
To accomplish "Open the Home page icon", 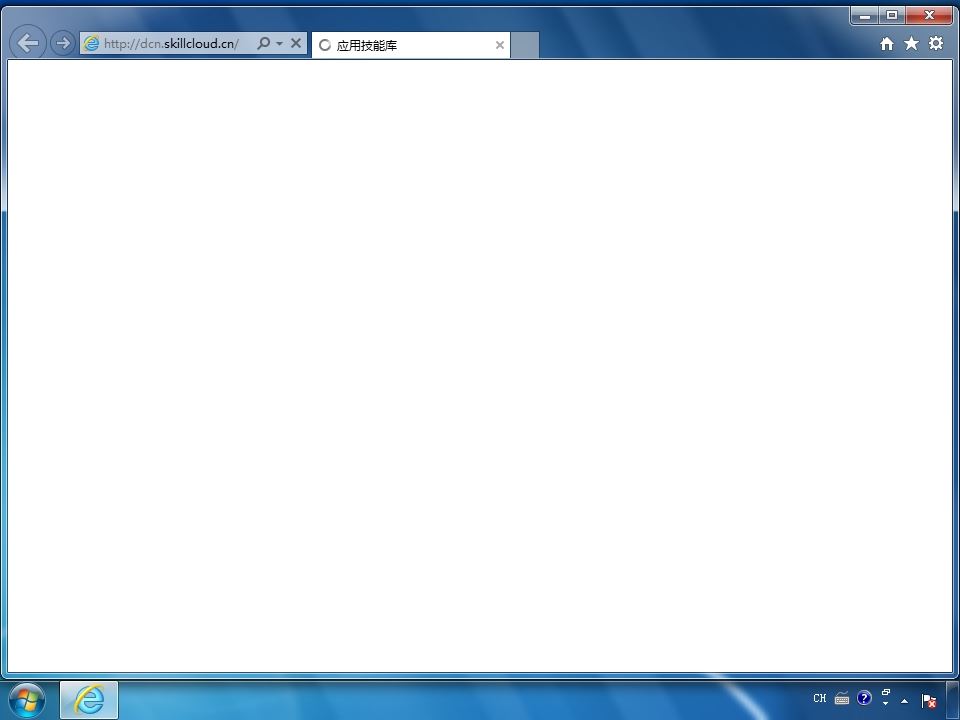I will pyautogui.click(x=887, y=43).
